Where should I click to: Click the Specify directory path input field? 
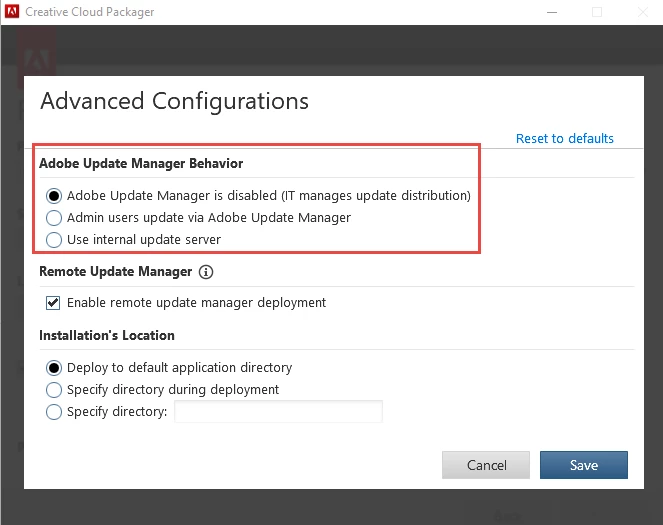278,411
